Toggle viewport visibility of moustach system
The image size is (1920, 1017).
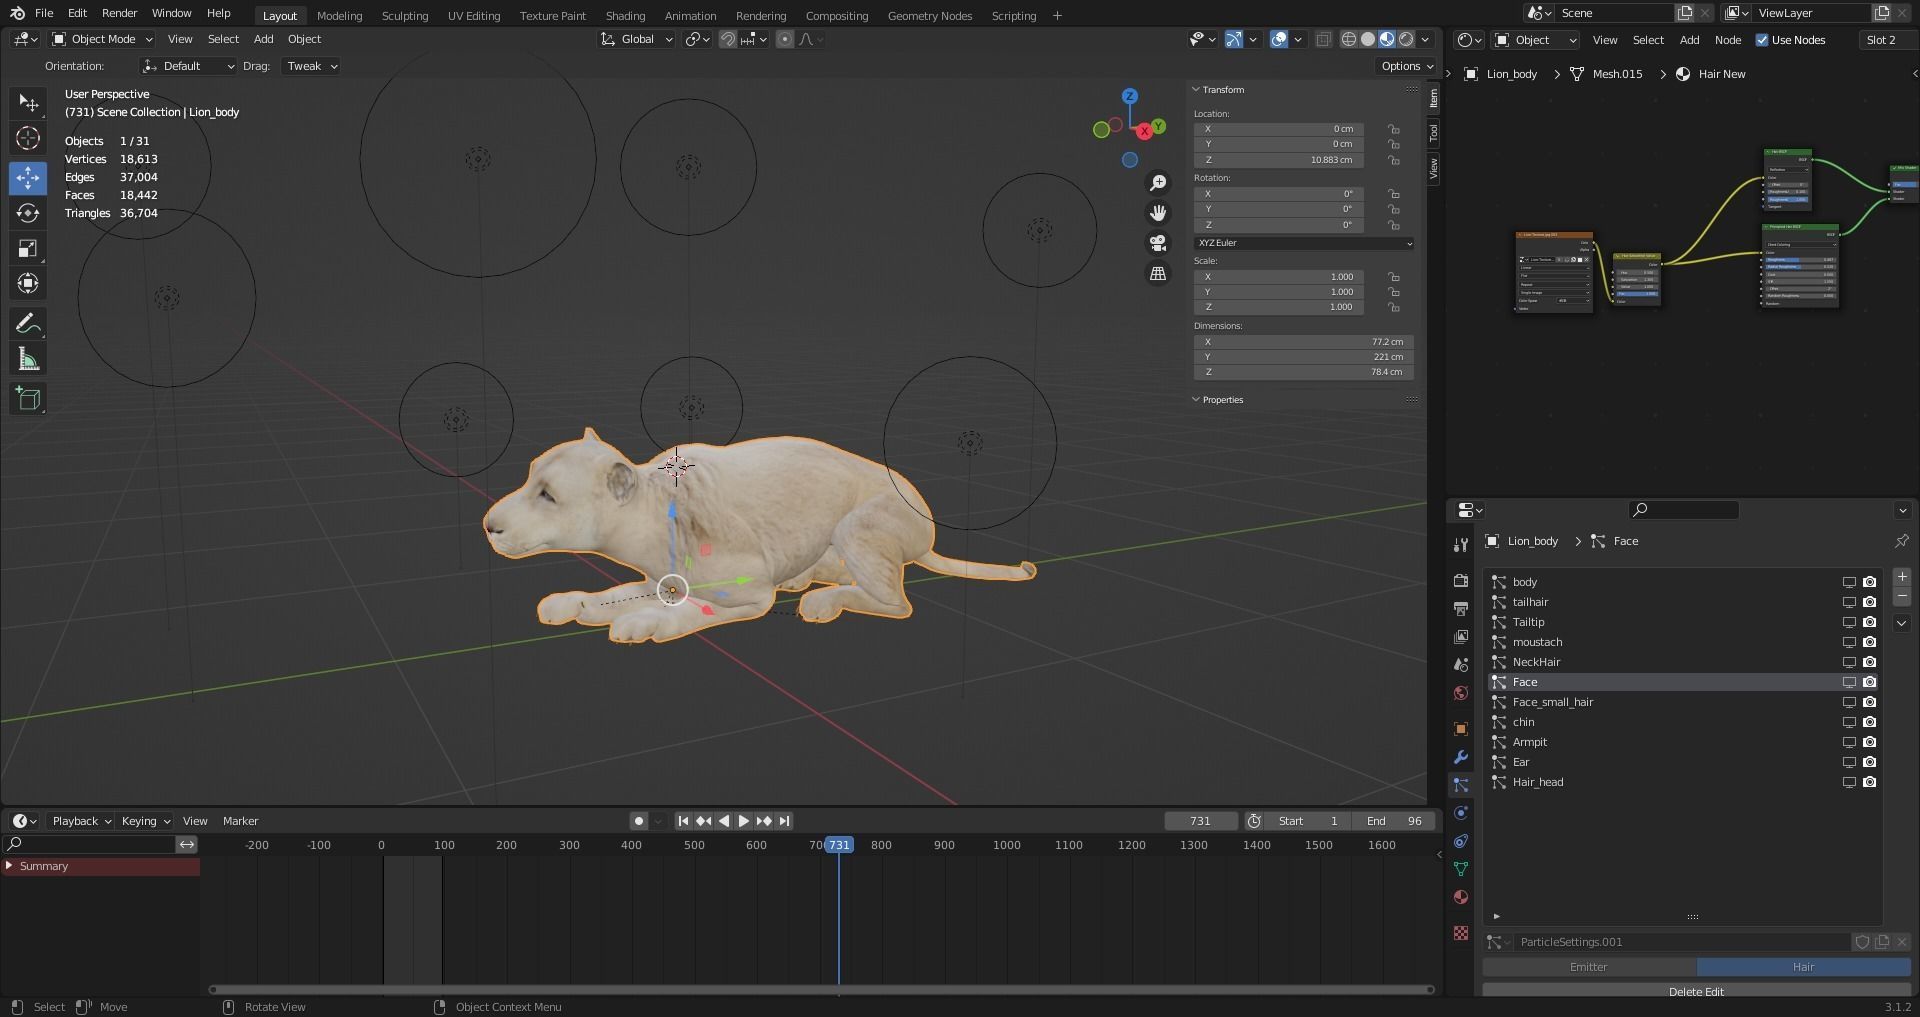(x=1849, y=642)
